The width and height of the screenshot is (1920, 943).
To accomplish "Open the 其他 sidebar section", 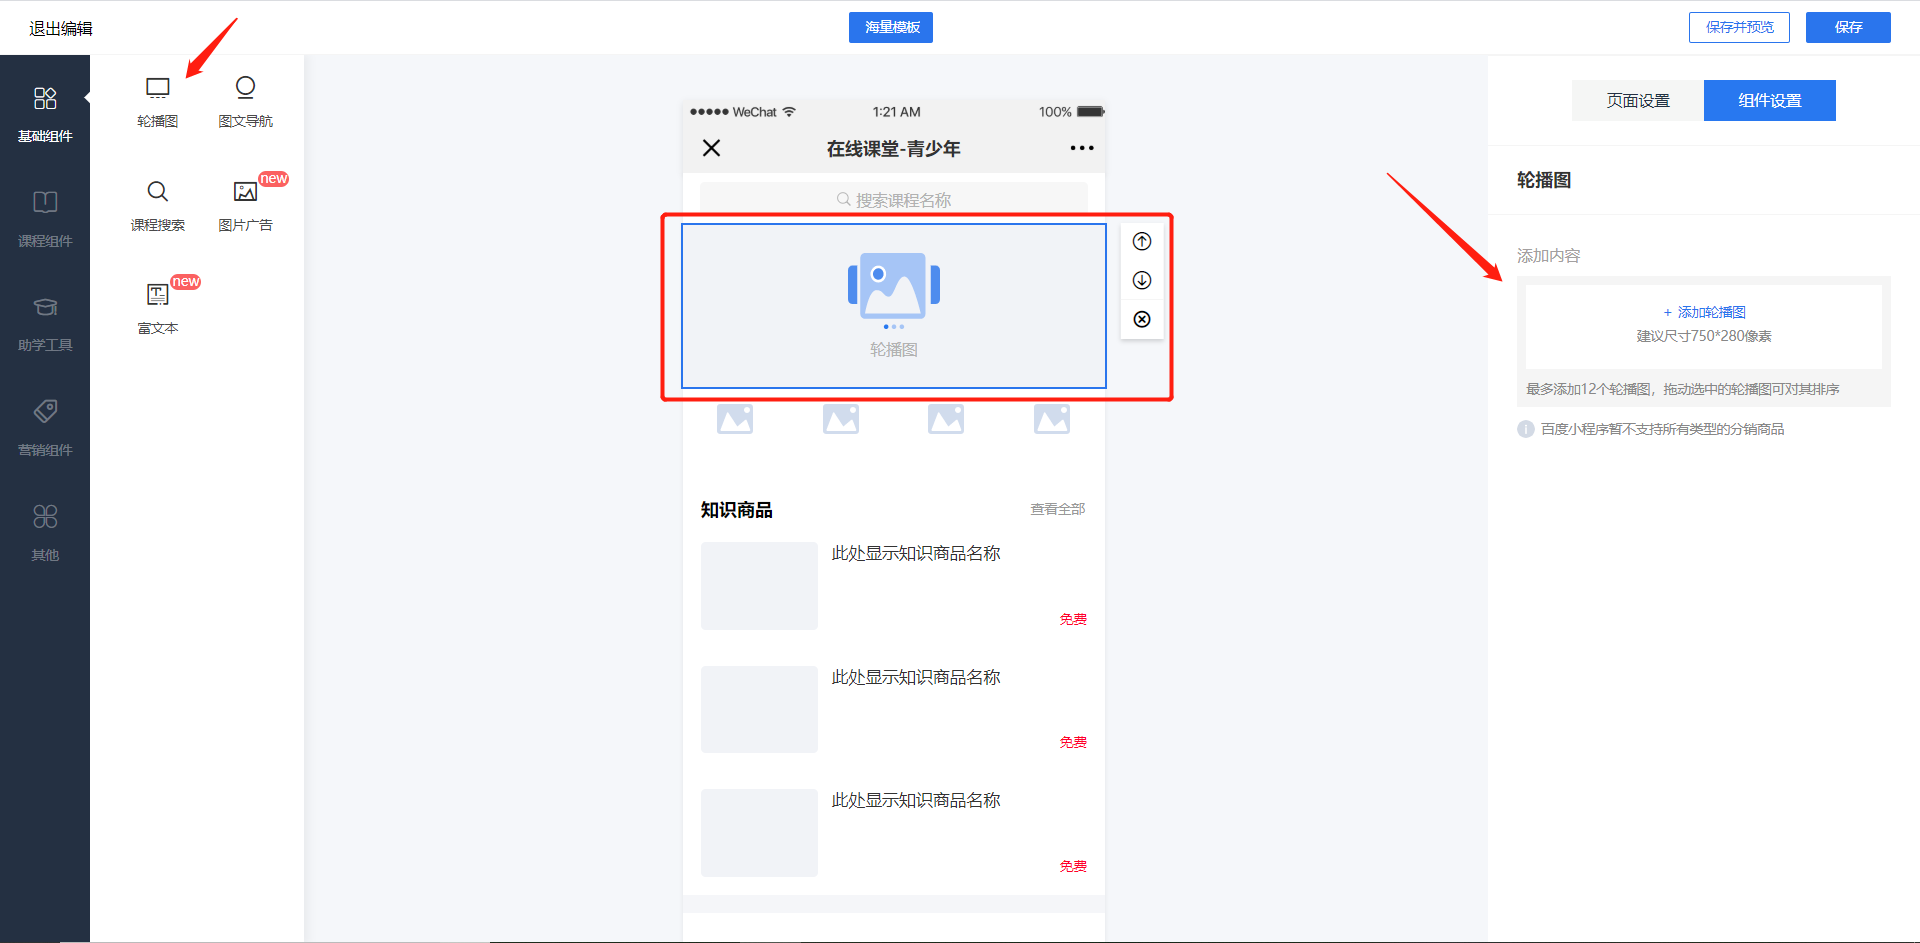I will tap(45, 533).
